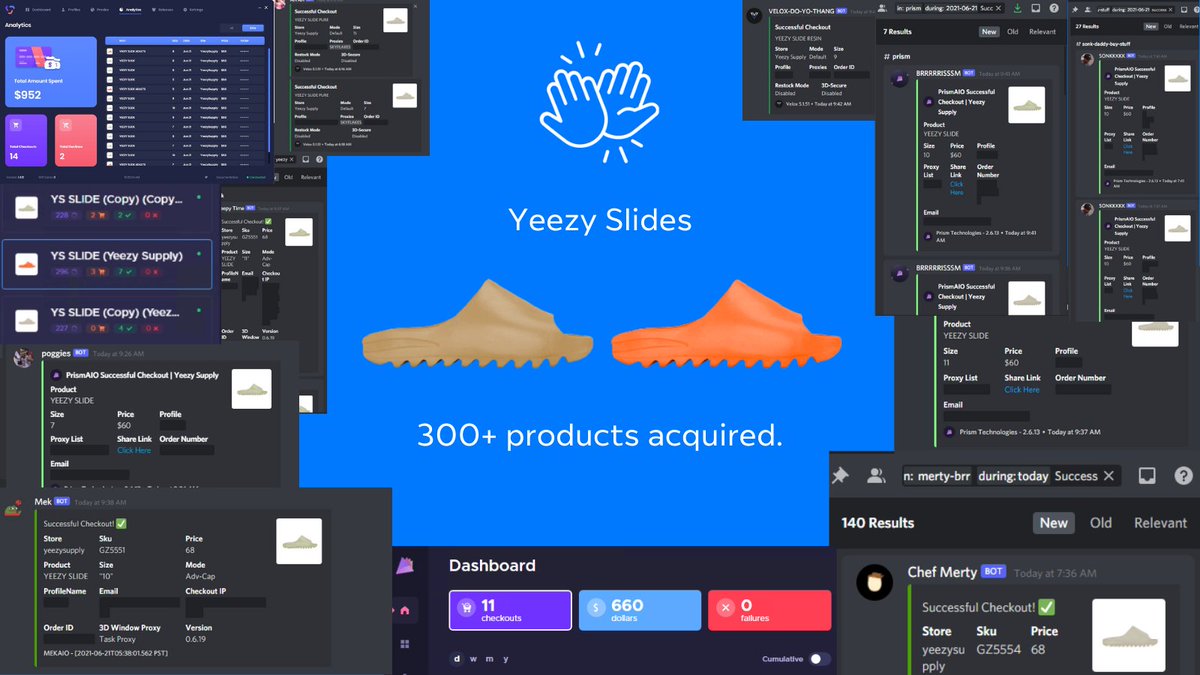Show the member list in the merty-brr window

click(876, 476)
